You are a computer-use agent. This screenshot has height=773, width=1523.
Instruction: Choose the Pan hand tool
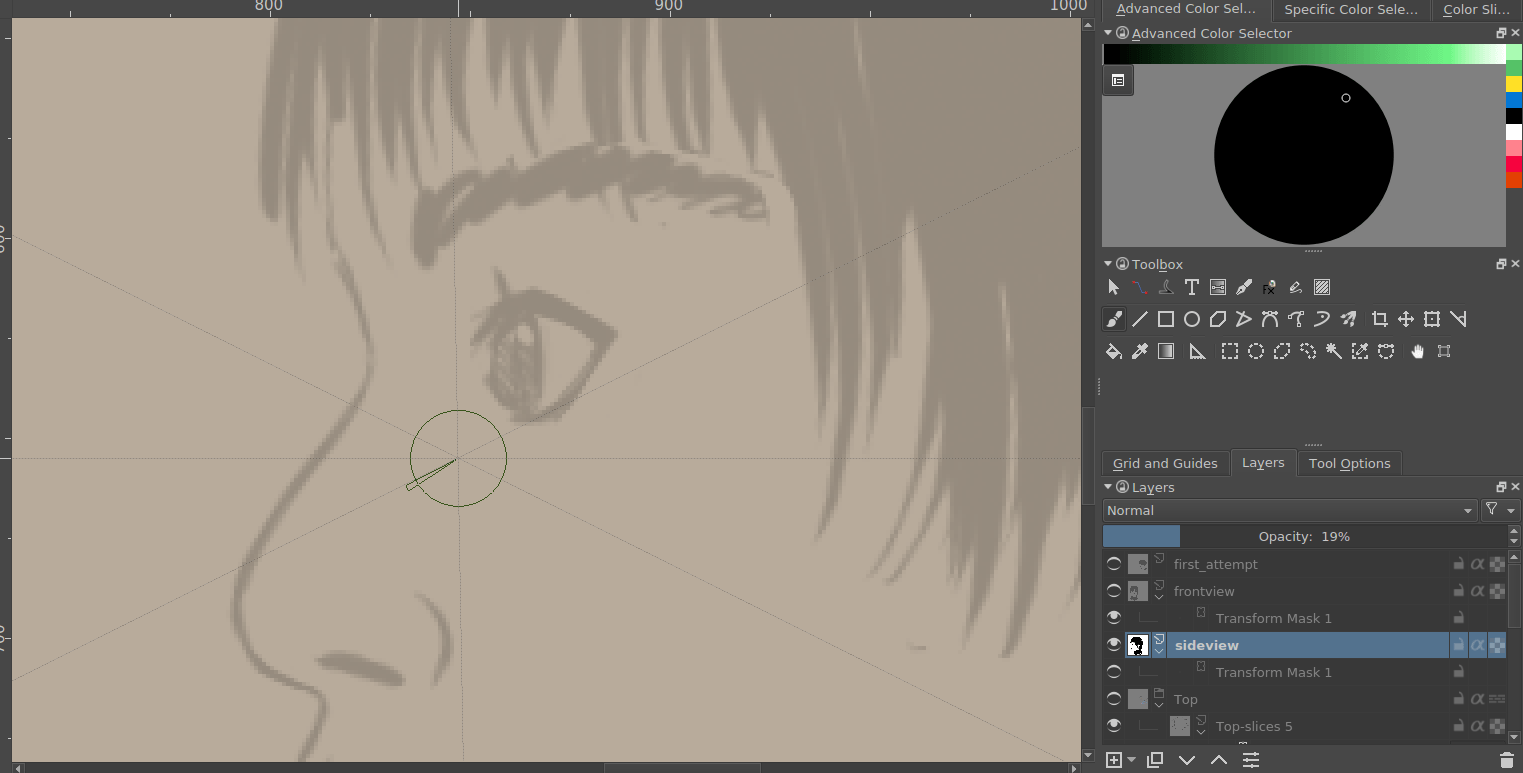coord(1417,351)
